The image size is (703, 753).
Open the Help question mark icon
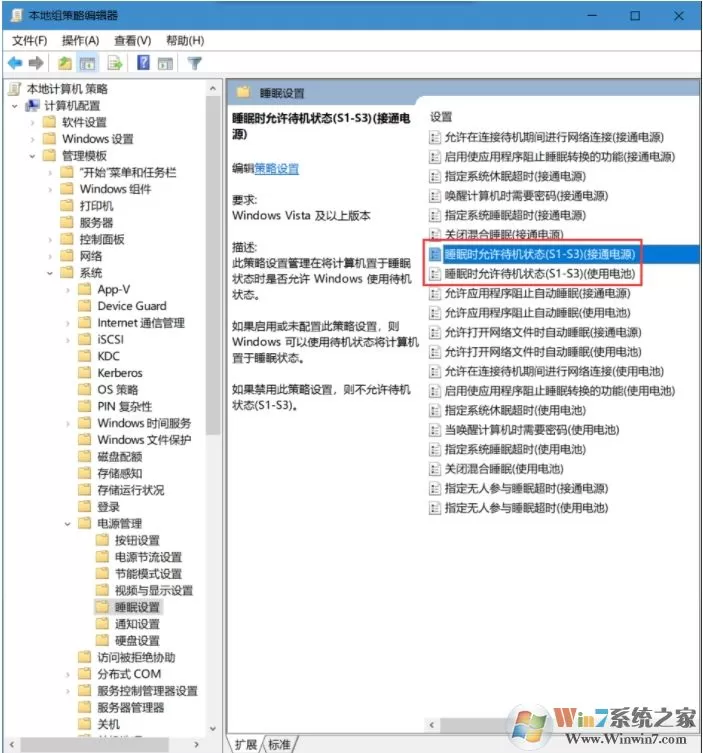click(143, 62)
